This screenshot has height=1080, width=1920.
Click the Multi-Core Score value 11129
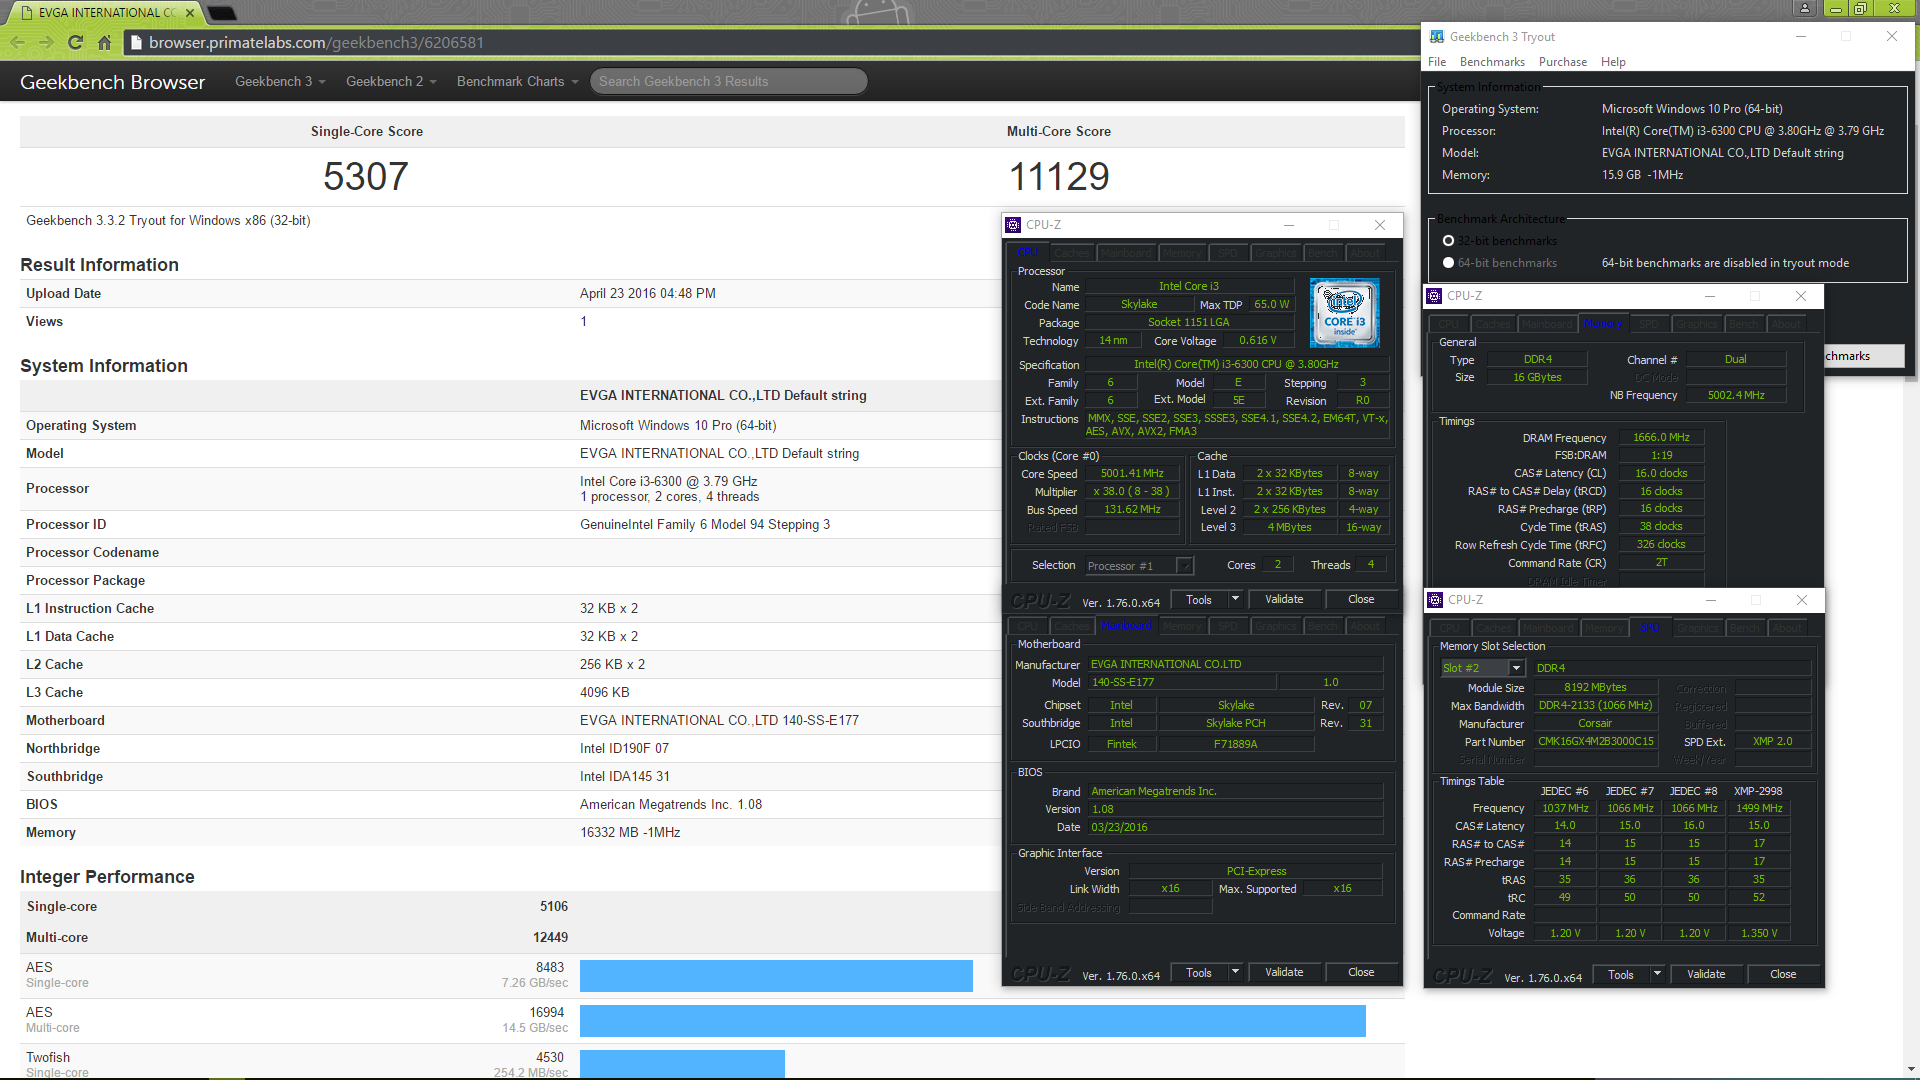click(x=1059, y=177)
